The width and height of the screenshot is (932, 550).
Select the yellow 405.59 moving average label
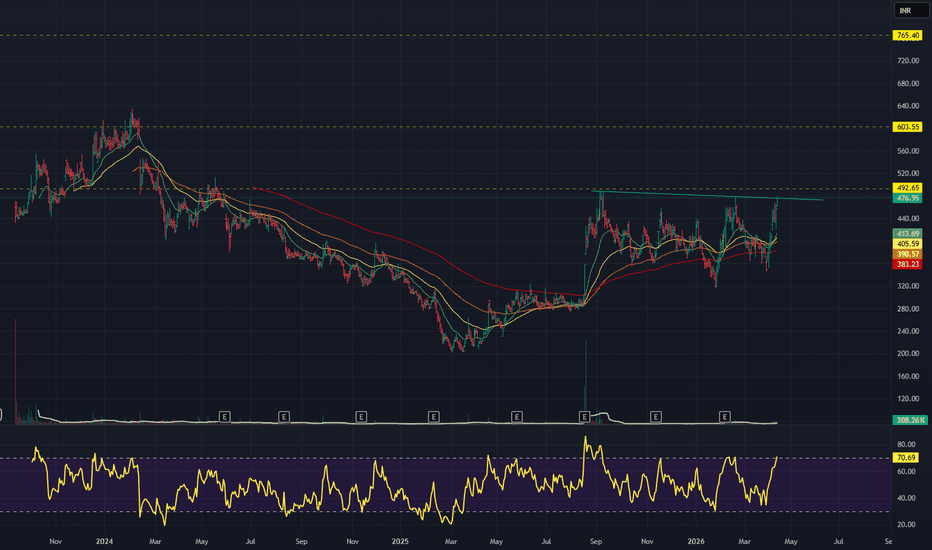click(907, 243)
